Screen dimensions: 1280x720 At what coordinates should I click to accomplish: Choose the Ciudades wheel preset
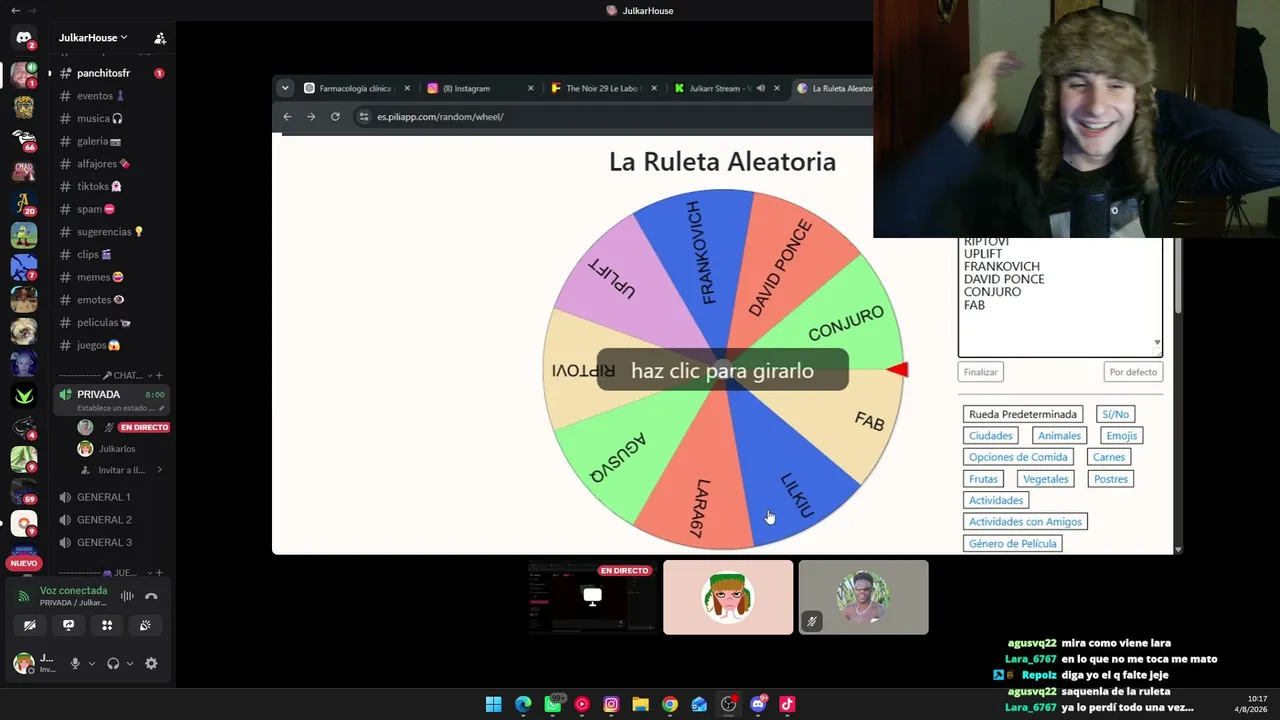[x=991, y=436]
